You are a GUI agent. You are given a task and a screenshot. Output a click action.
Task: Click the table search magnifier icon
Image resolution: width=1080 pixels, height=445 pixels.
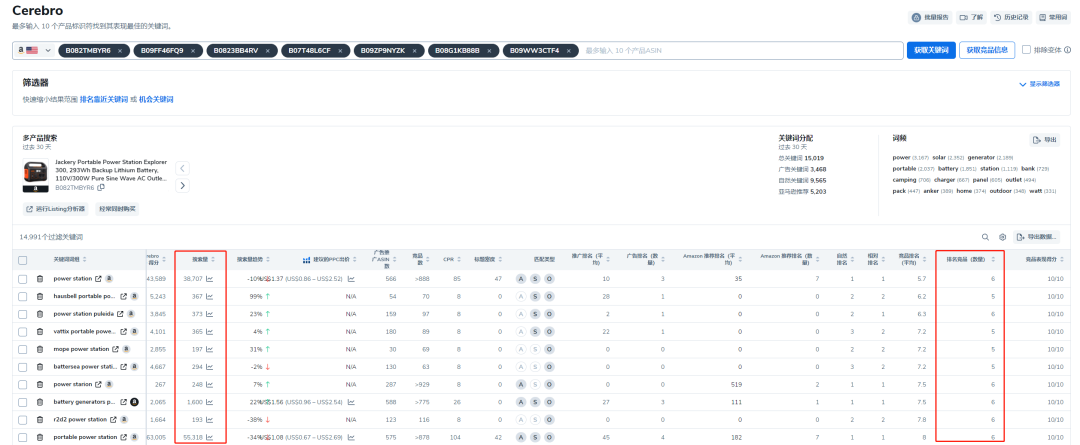985,237
